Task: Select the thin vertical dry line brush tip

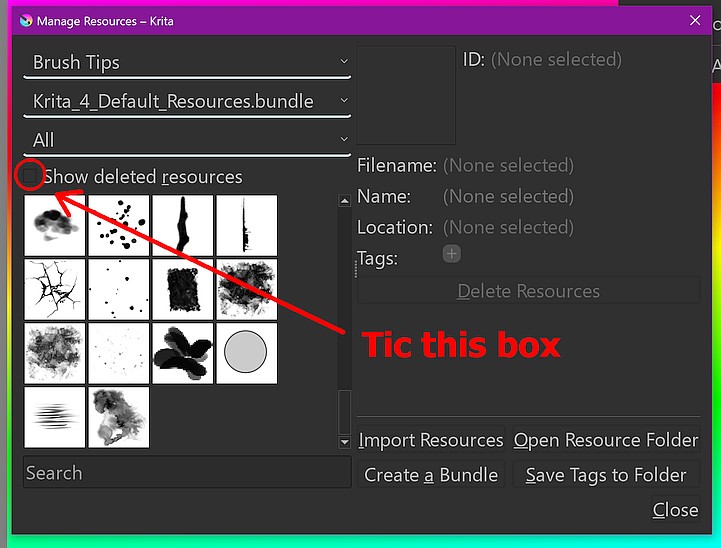Action: (246, 225)
